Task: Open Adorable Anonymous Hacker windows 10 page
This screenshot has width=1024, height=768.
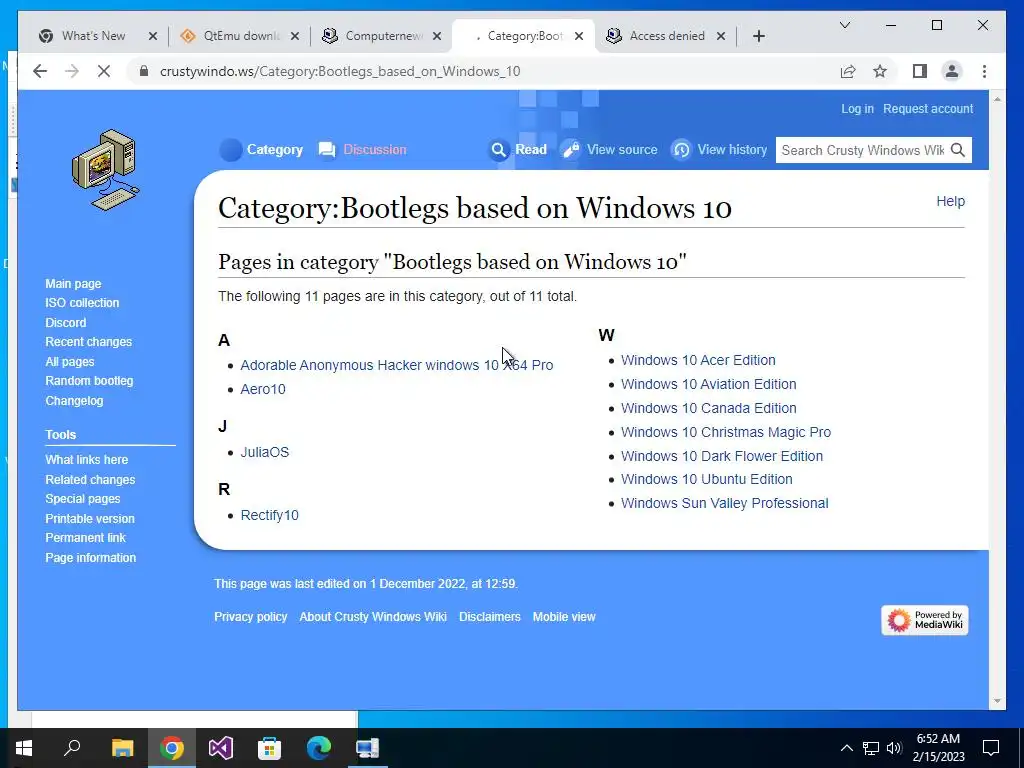Action: point(396,365)
